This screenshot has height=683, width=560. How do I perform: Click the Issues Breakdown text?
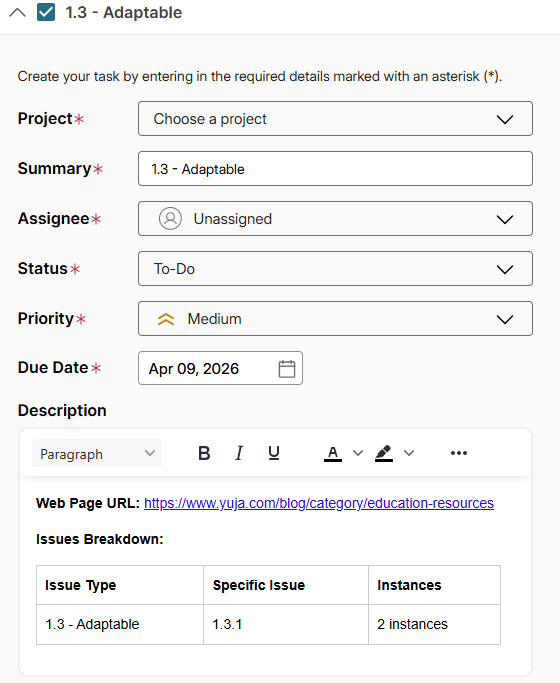[x=100, y=539]
